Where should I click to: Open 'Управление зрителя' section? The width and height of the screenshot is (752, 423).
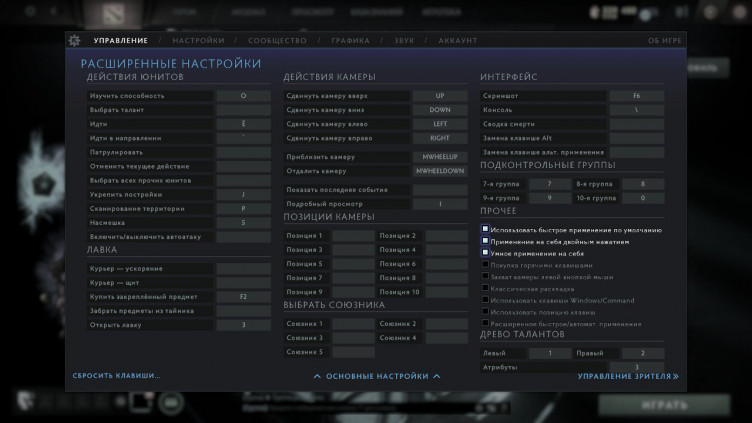pos(628,377)
